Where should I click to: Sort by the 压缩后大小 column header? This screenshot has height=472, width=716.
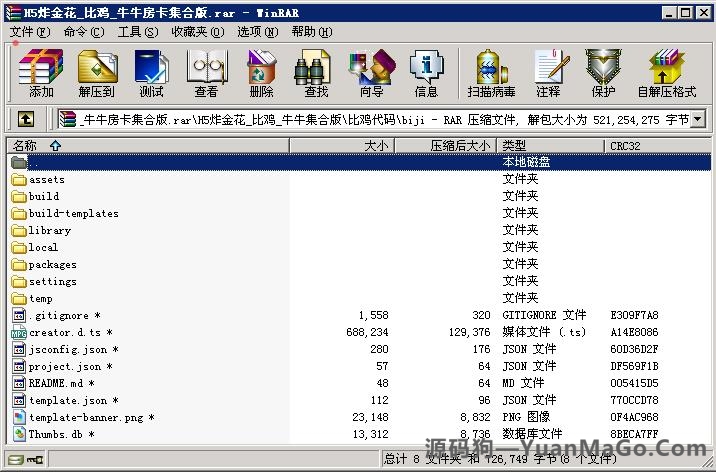[445, 146]
